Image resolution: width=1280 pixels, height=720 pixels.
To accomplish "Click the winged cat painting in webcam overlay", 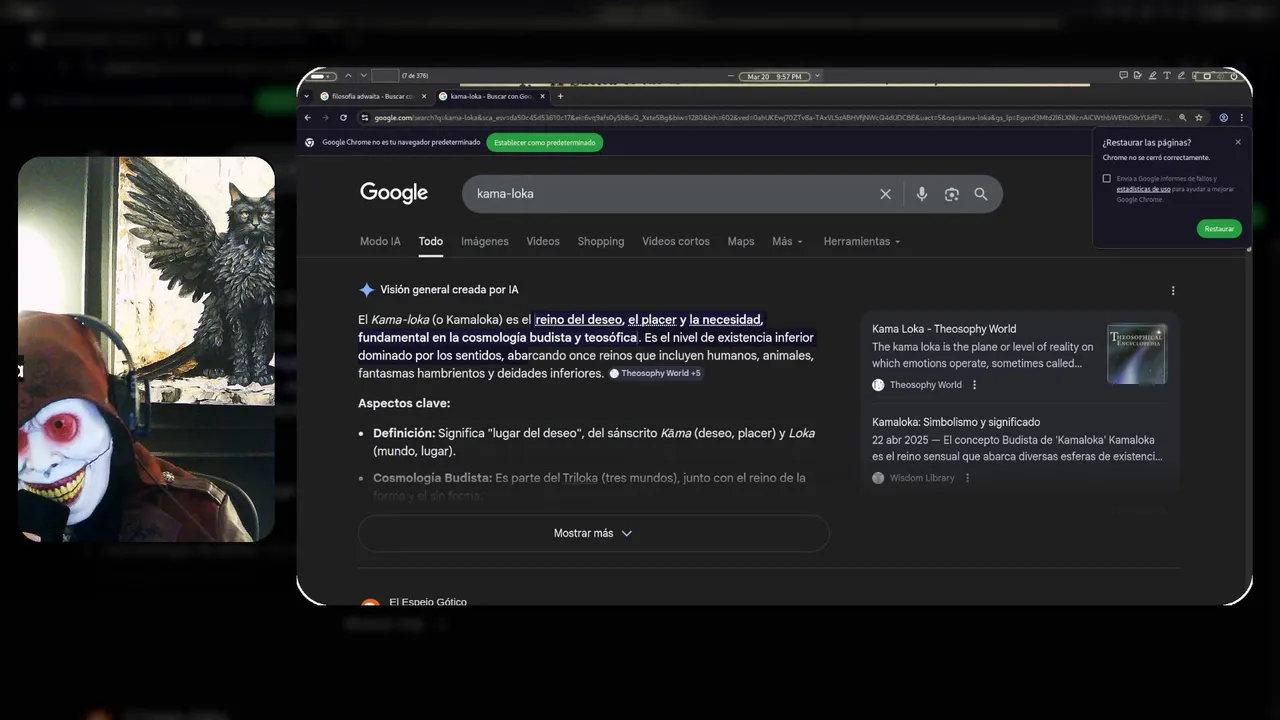I will (x=197, y=280).
